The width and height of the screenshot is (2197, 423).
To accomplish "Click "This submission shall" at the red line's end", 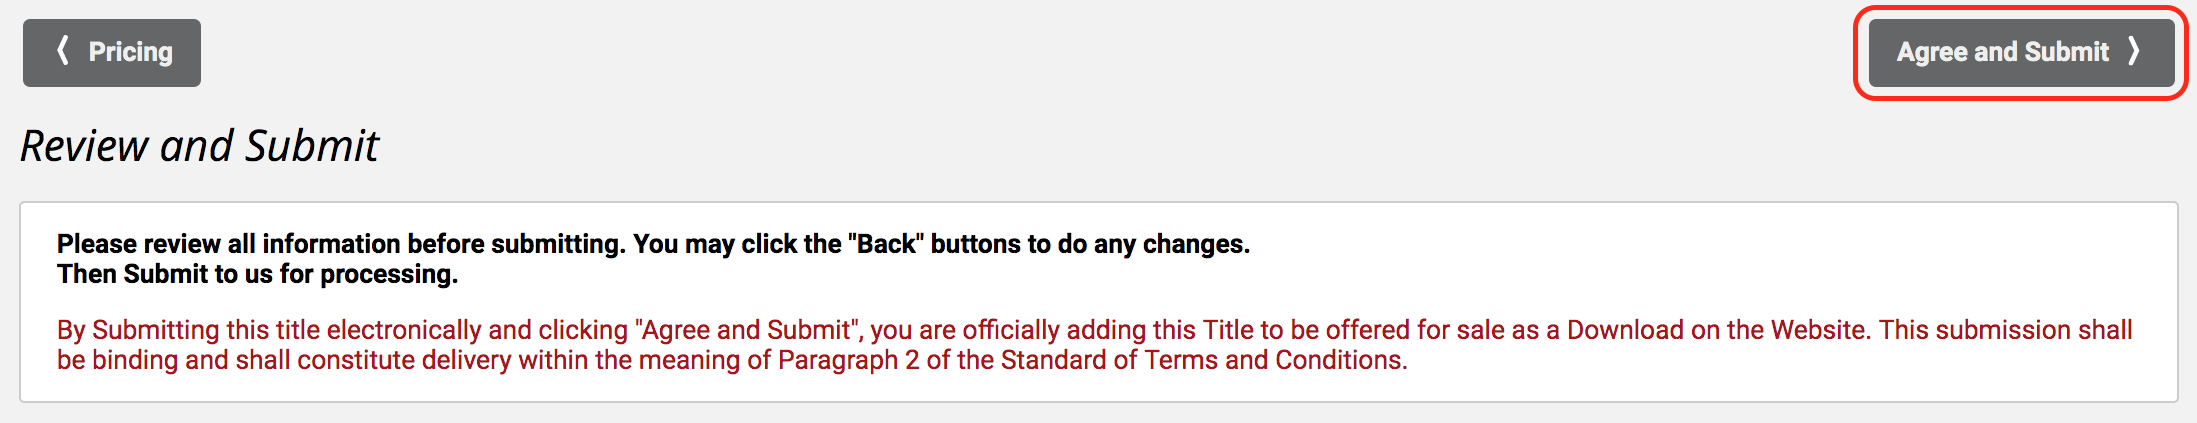I will click(x=2005, y=330).
